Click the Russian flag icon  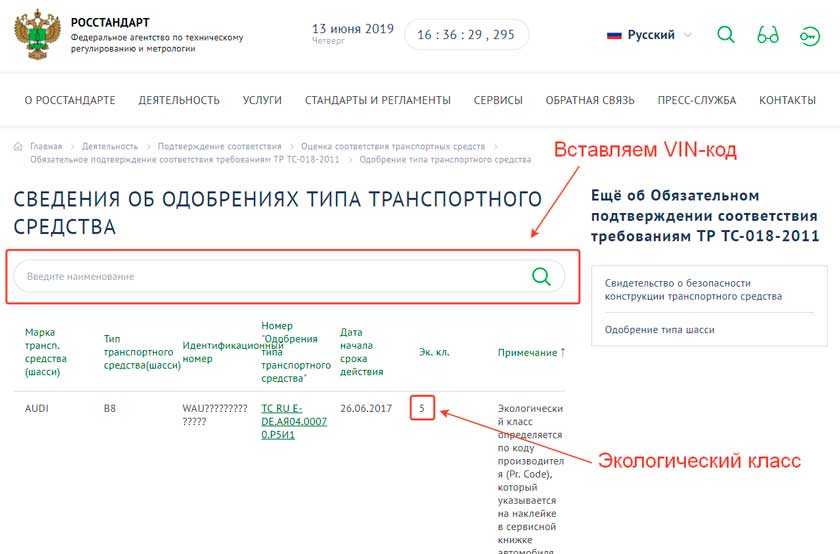pyautogui.click(x=615, y=35)
